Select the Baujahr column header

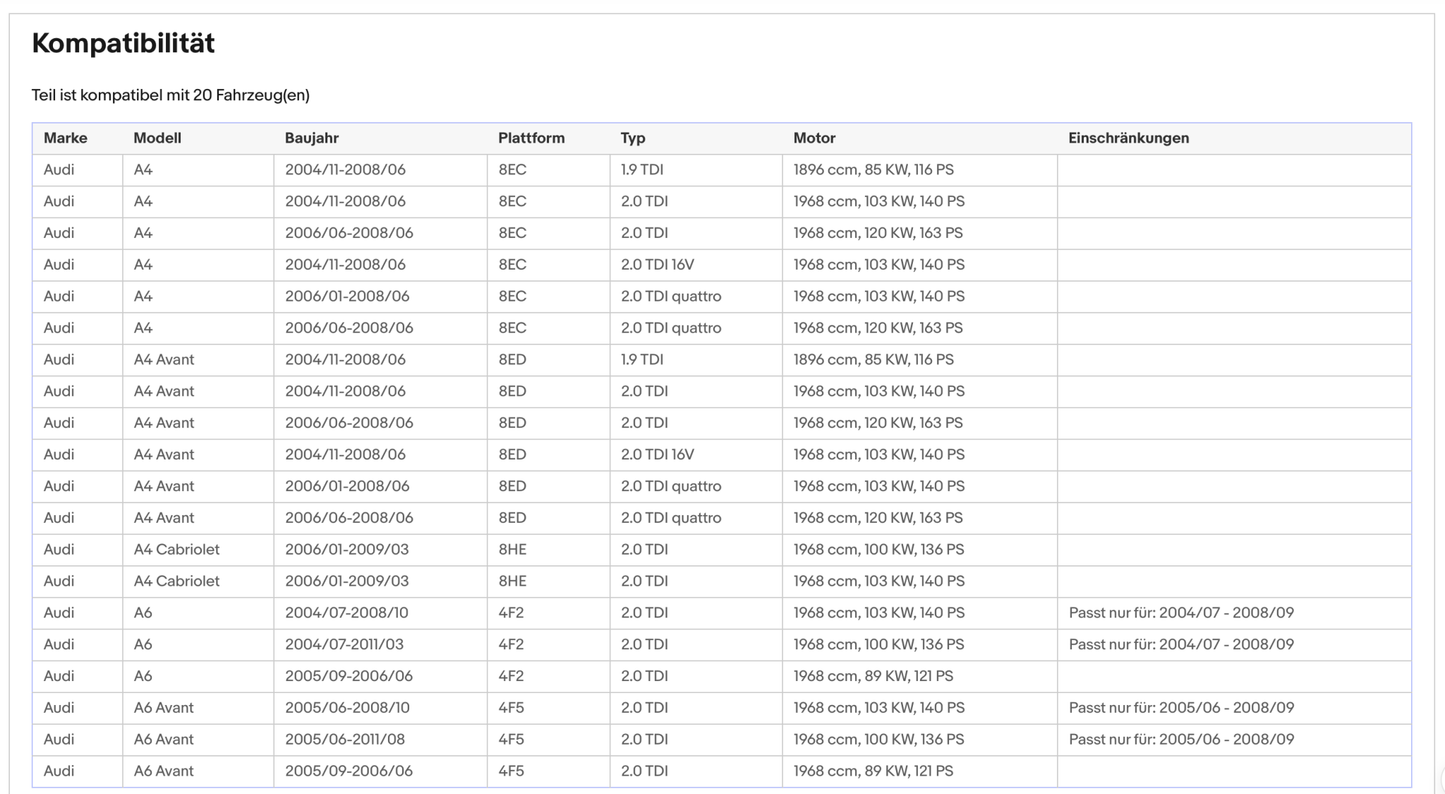[x=311, y=138]
